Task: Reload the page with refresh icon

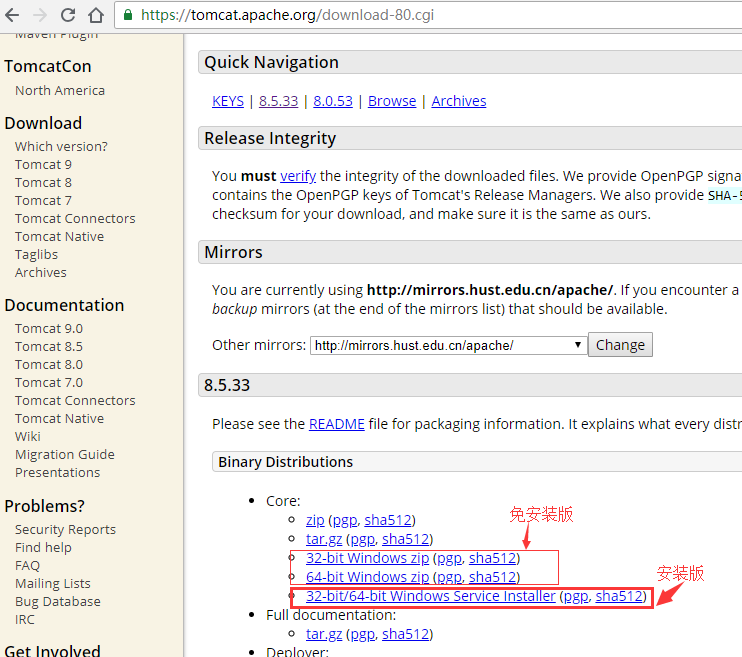Action: click(x=68, y=15)
